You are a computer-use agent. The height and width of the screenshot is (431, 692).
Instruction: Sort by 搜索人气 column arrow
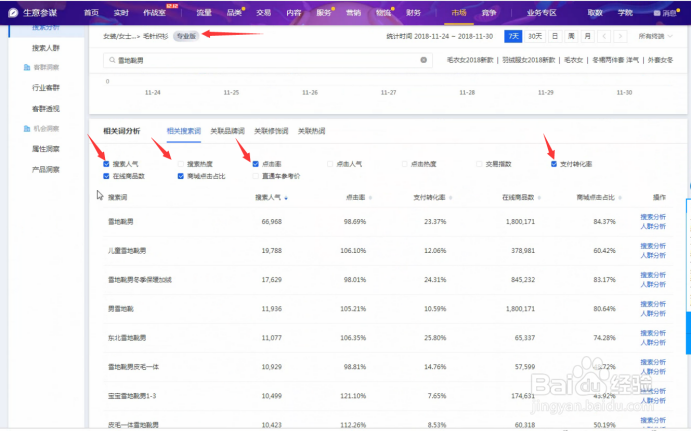pyautogui.click(x=286, y=198)
